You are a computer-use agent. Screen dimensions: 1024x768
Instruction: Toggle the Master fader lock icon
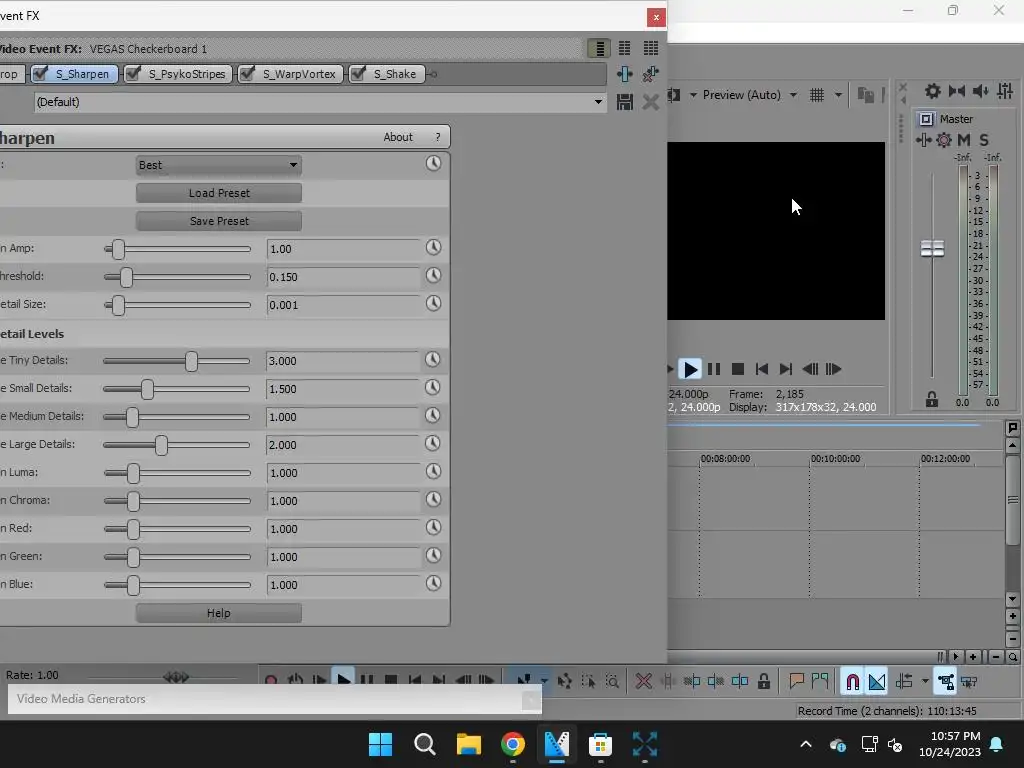click(932, 399)
